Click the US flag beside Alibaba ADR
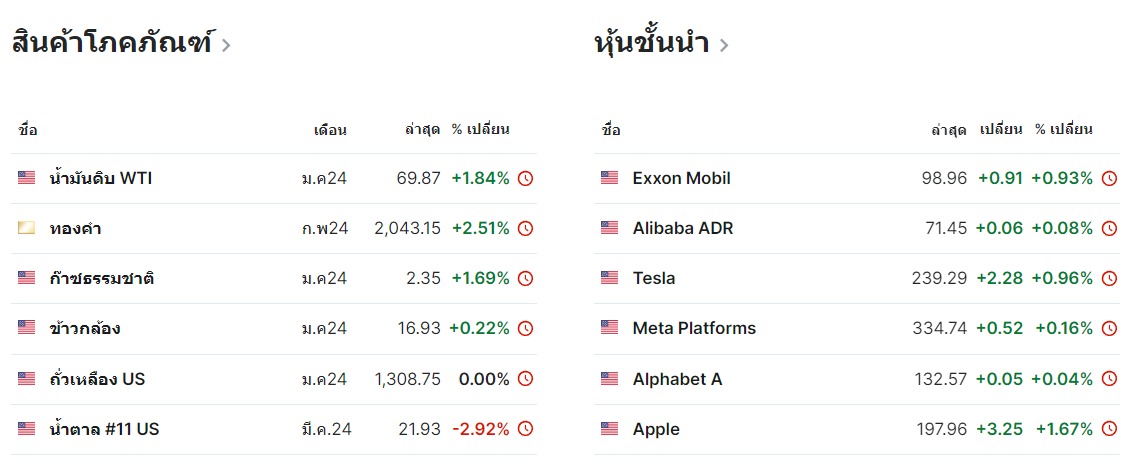 click(610, 229)
